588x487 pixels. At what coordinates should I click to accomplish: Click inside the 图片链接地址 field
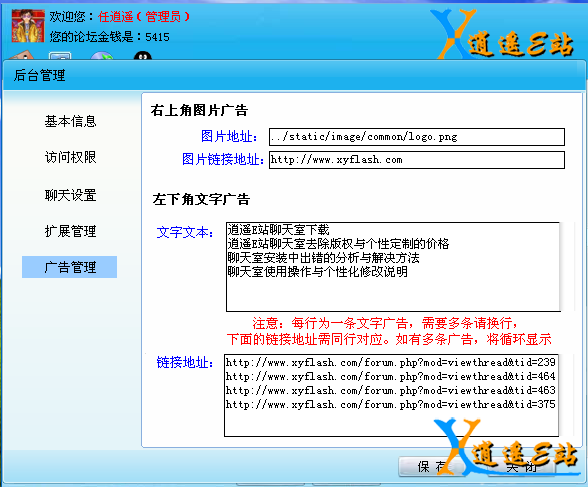click(417, 160)
